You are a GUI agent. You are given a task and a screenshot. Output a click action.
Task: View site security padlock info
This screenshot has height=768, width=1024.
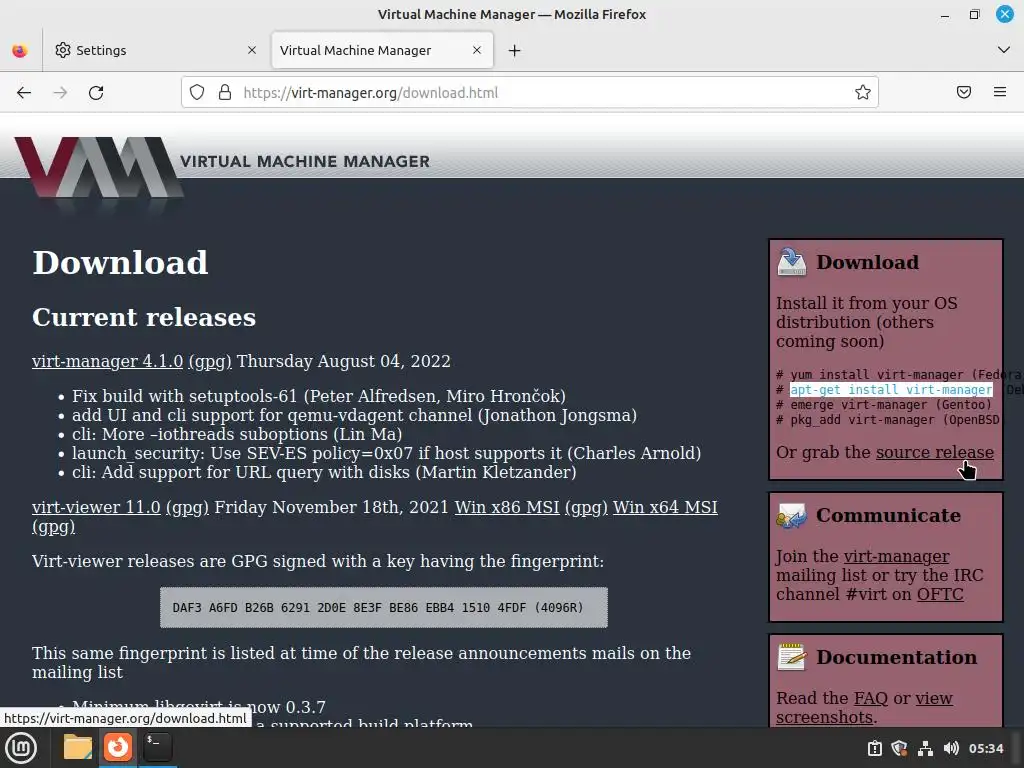pos(225,92)
